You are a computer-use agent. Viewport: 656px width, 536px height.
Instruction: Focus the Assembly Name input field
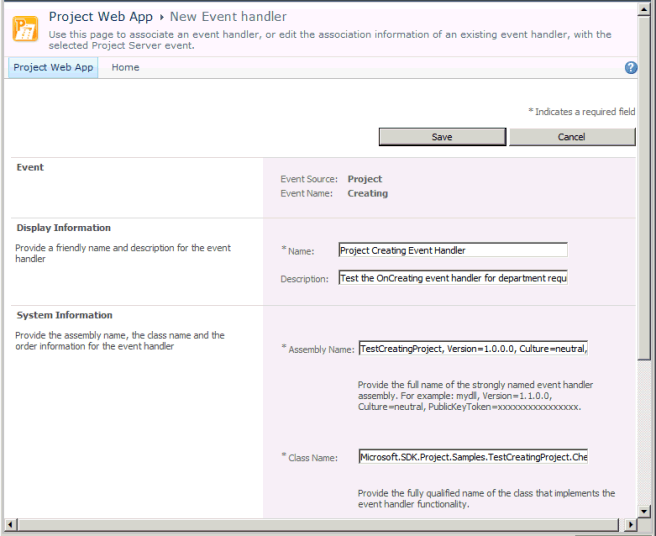(473, 349)
